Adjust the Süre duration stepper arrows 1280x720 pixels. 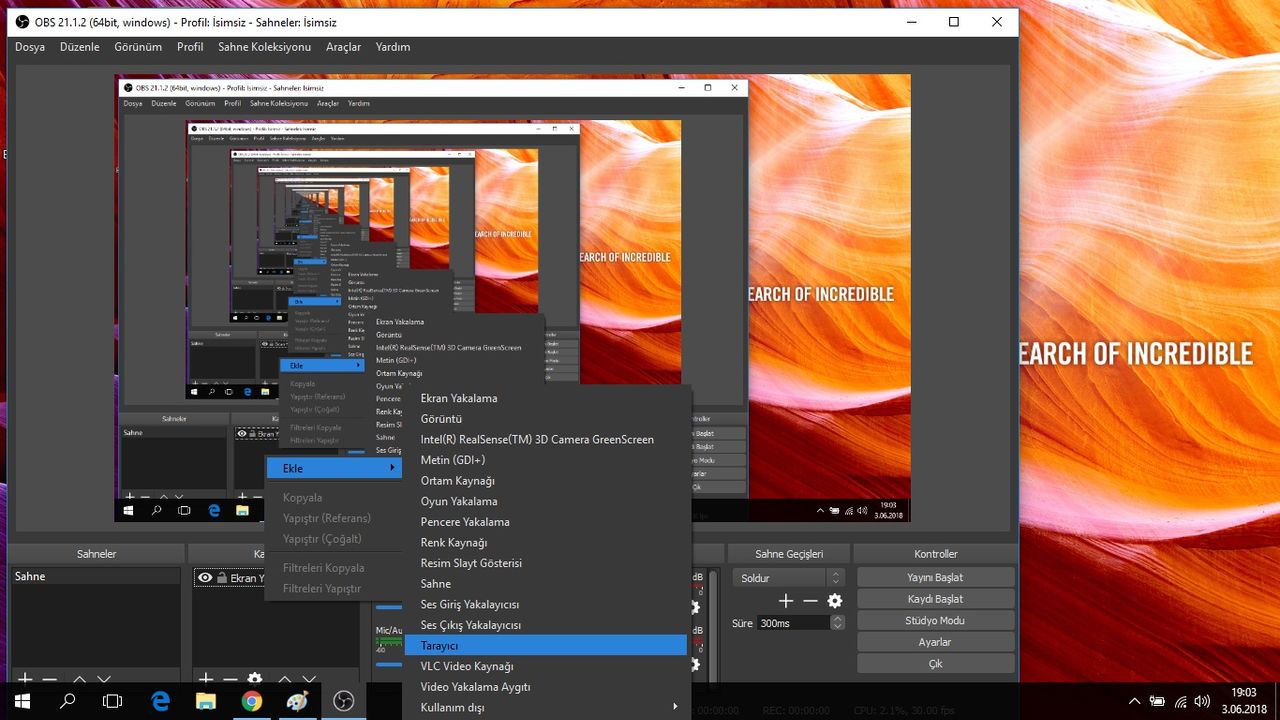(x=838, y=622)
